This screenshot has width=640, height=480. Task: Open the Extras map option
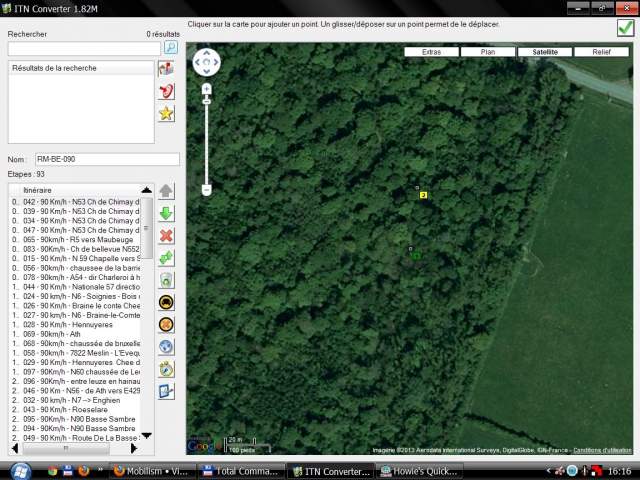(x=431, y=51)
